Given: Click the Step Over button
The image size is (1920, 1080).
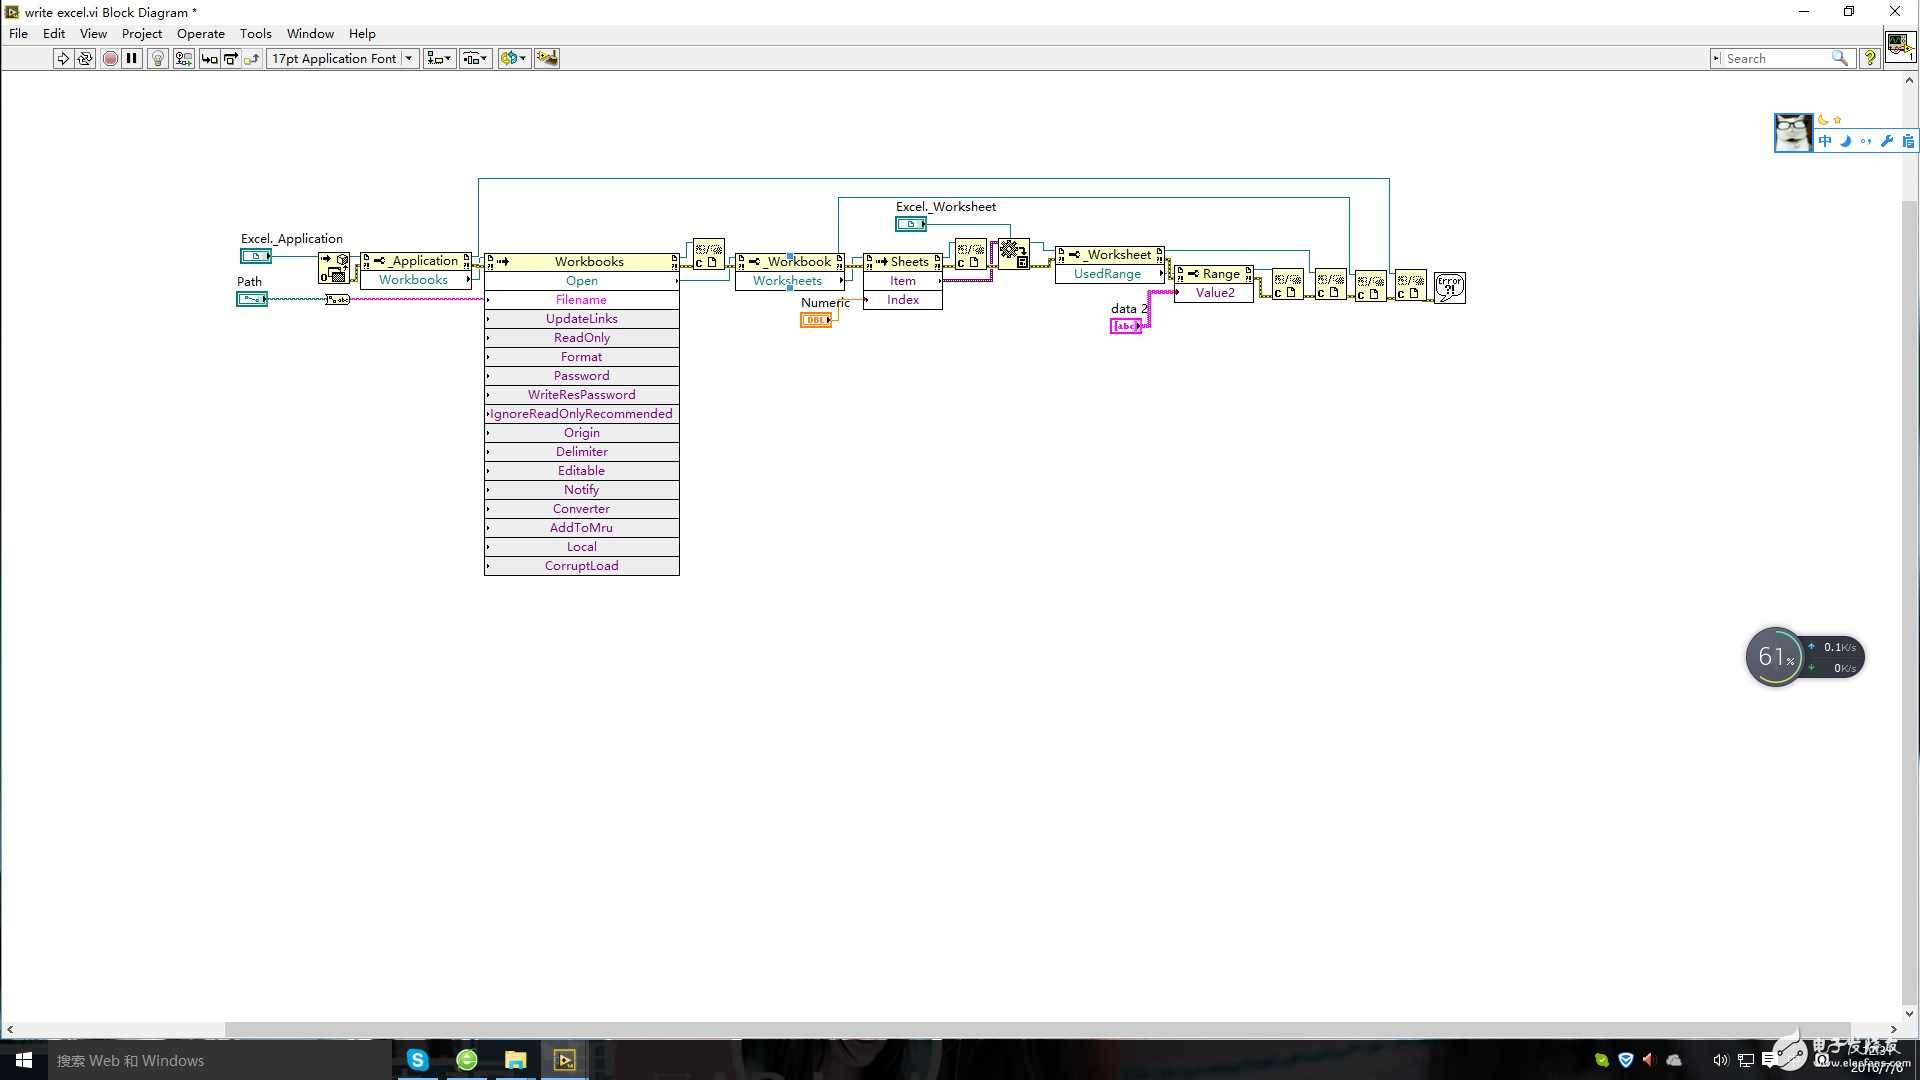Looking at the screenshot, I should tap(230, 58).
